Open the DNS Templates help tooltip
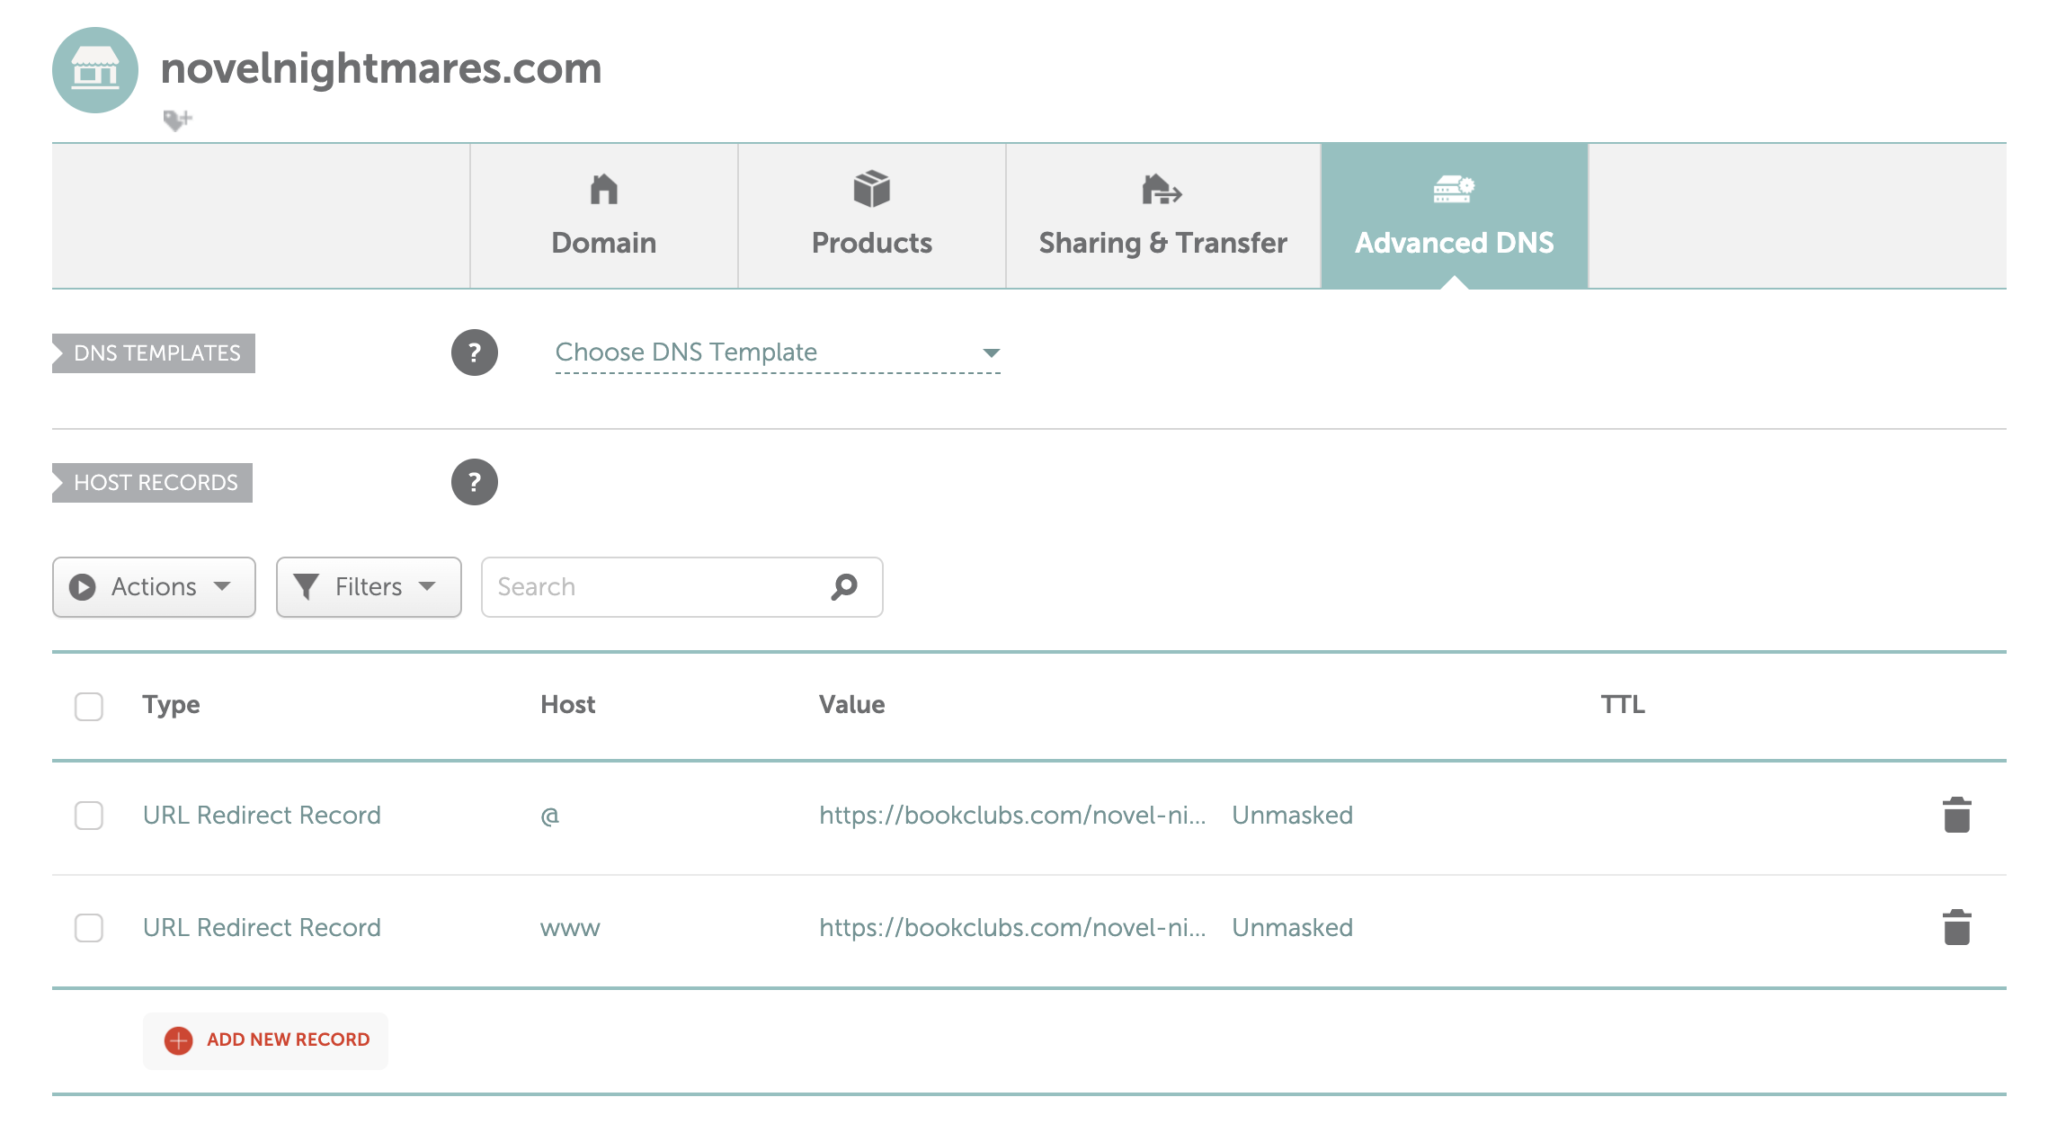Screen dimensions: 2048x1124 (475, 352)
